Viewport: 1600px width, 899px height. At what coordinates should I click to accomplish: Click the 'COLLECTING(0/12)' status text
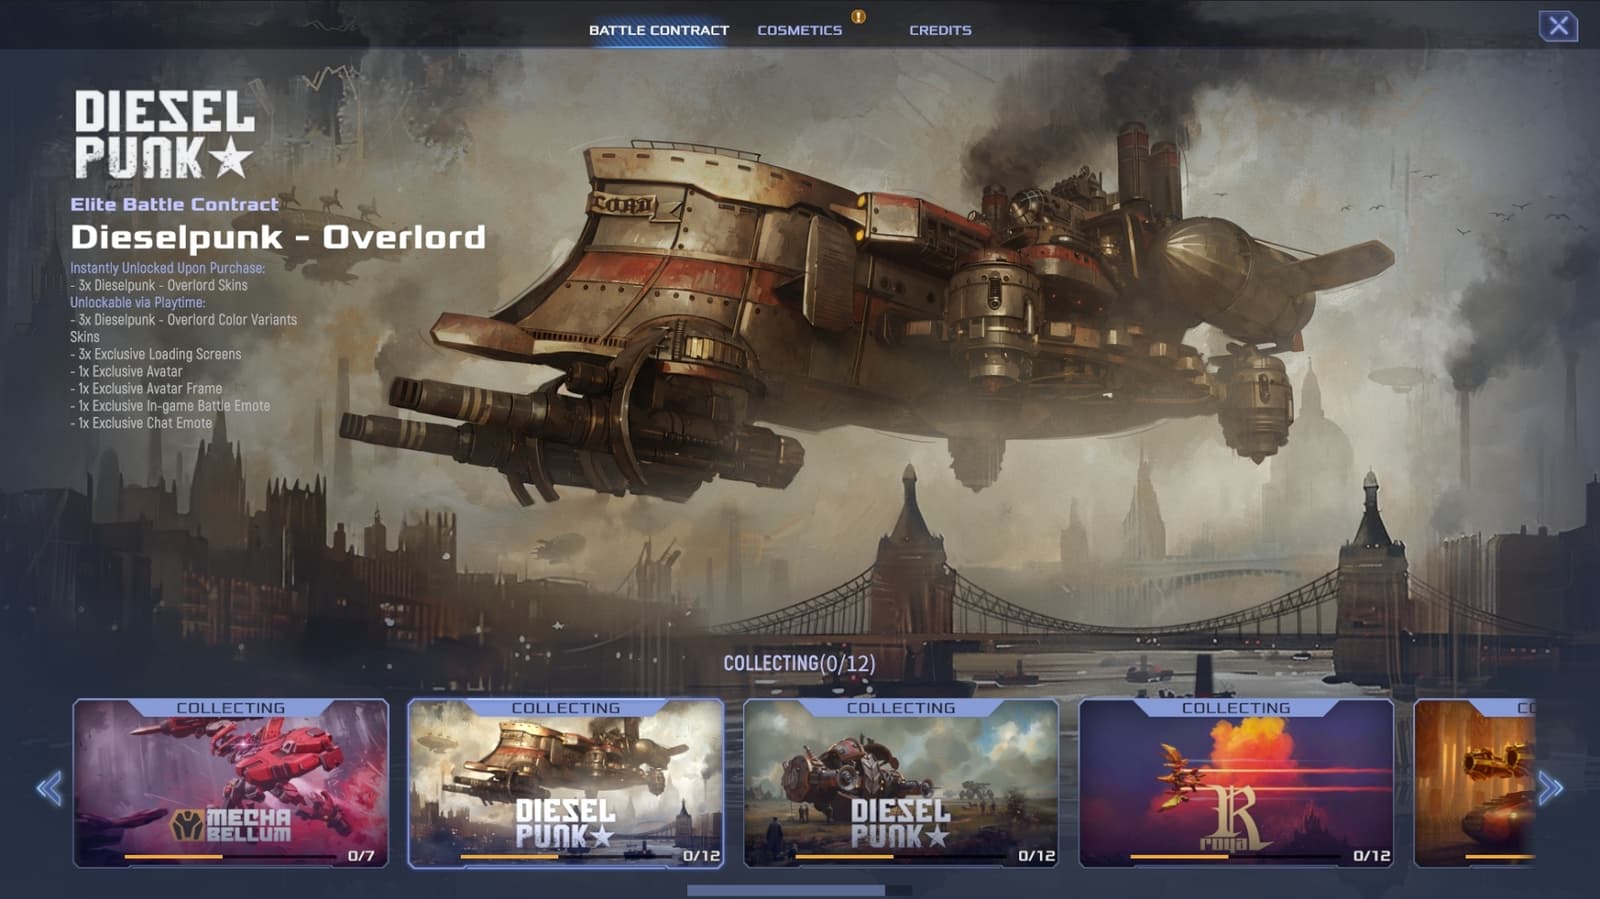799,663
